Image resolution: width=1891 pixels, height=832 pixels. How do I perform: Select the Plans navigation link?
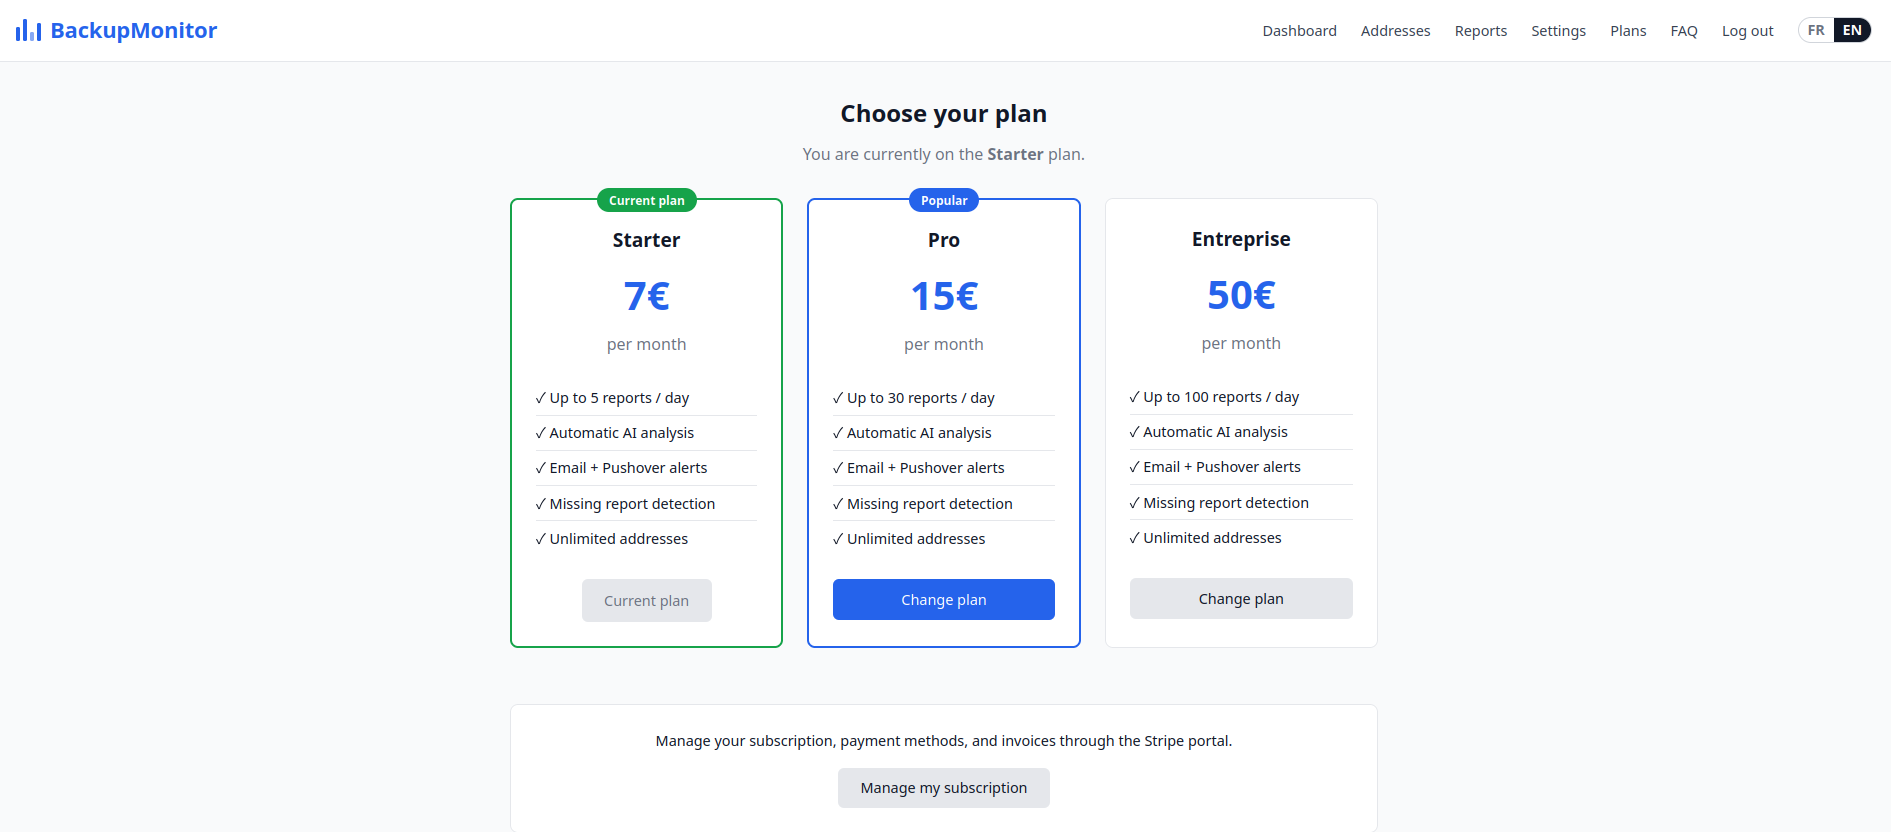1628,31
